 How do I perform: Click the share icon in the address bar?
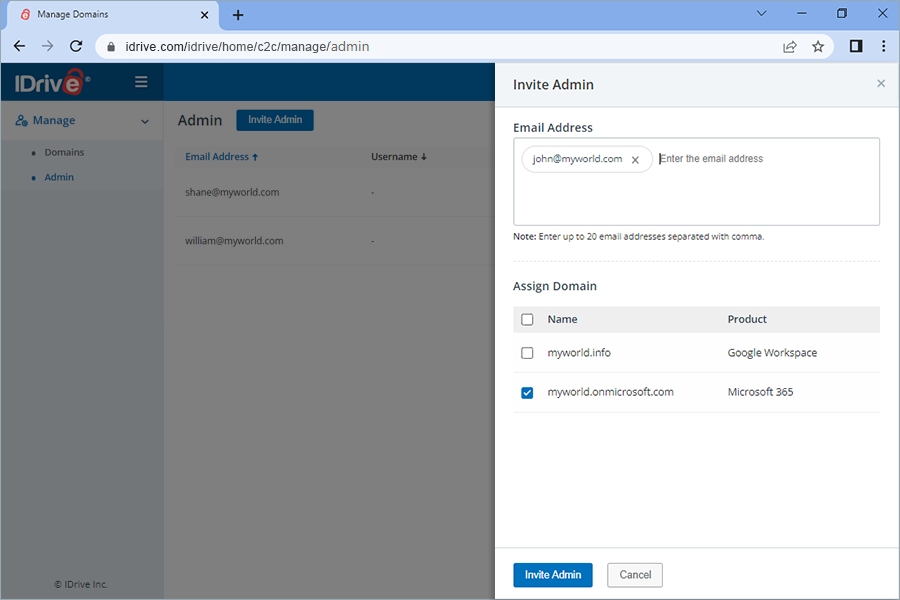point(789,46)
